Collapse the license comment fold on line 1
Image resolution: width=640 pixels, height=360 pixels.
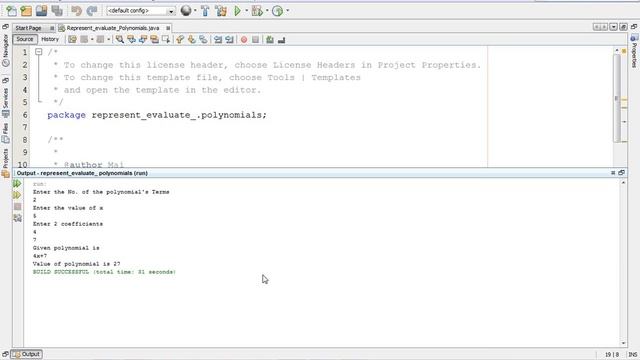coord(38,52)
